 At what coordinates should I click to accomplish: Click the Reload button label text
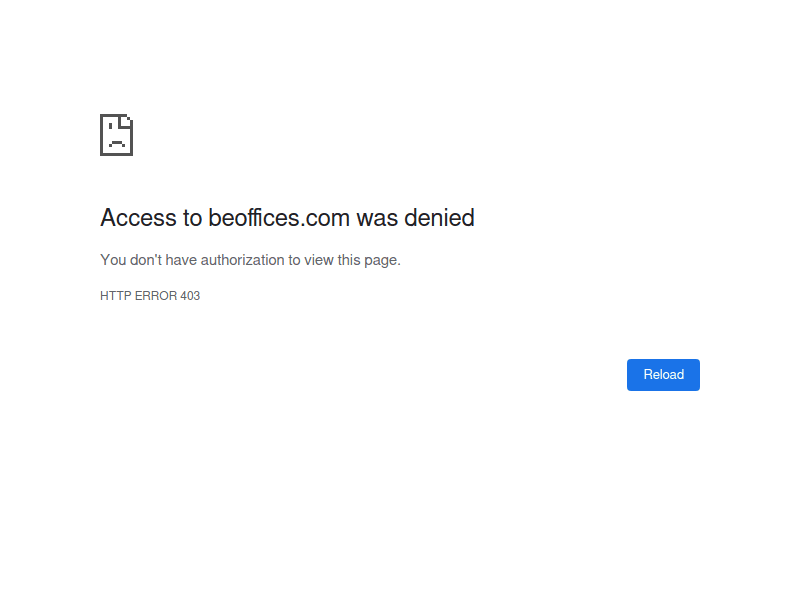tap(663, 374)
